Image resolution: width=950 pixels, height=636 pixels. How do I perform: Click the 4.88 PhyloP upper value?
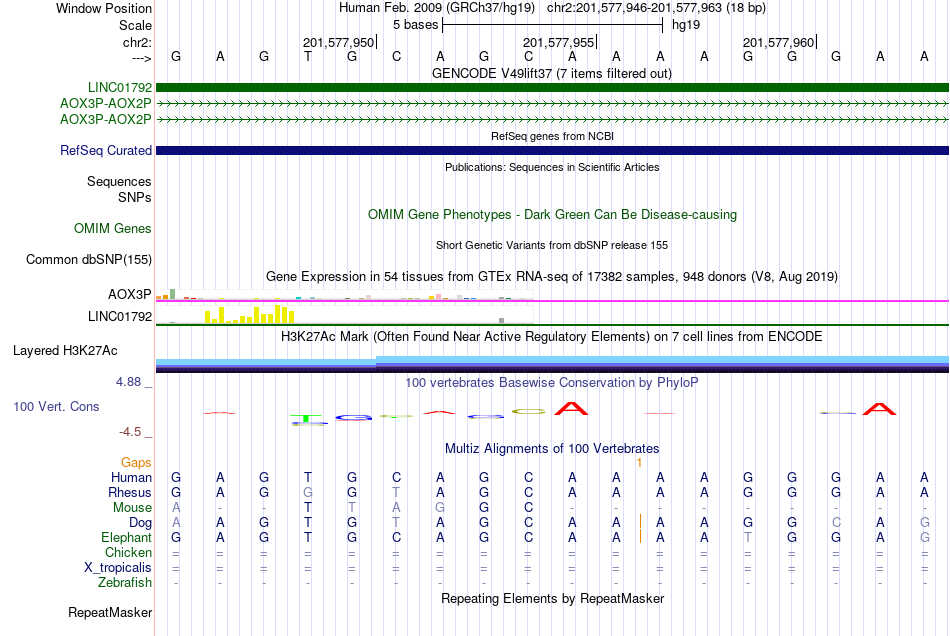(128, 382)
